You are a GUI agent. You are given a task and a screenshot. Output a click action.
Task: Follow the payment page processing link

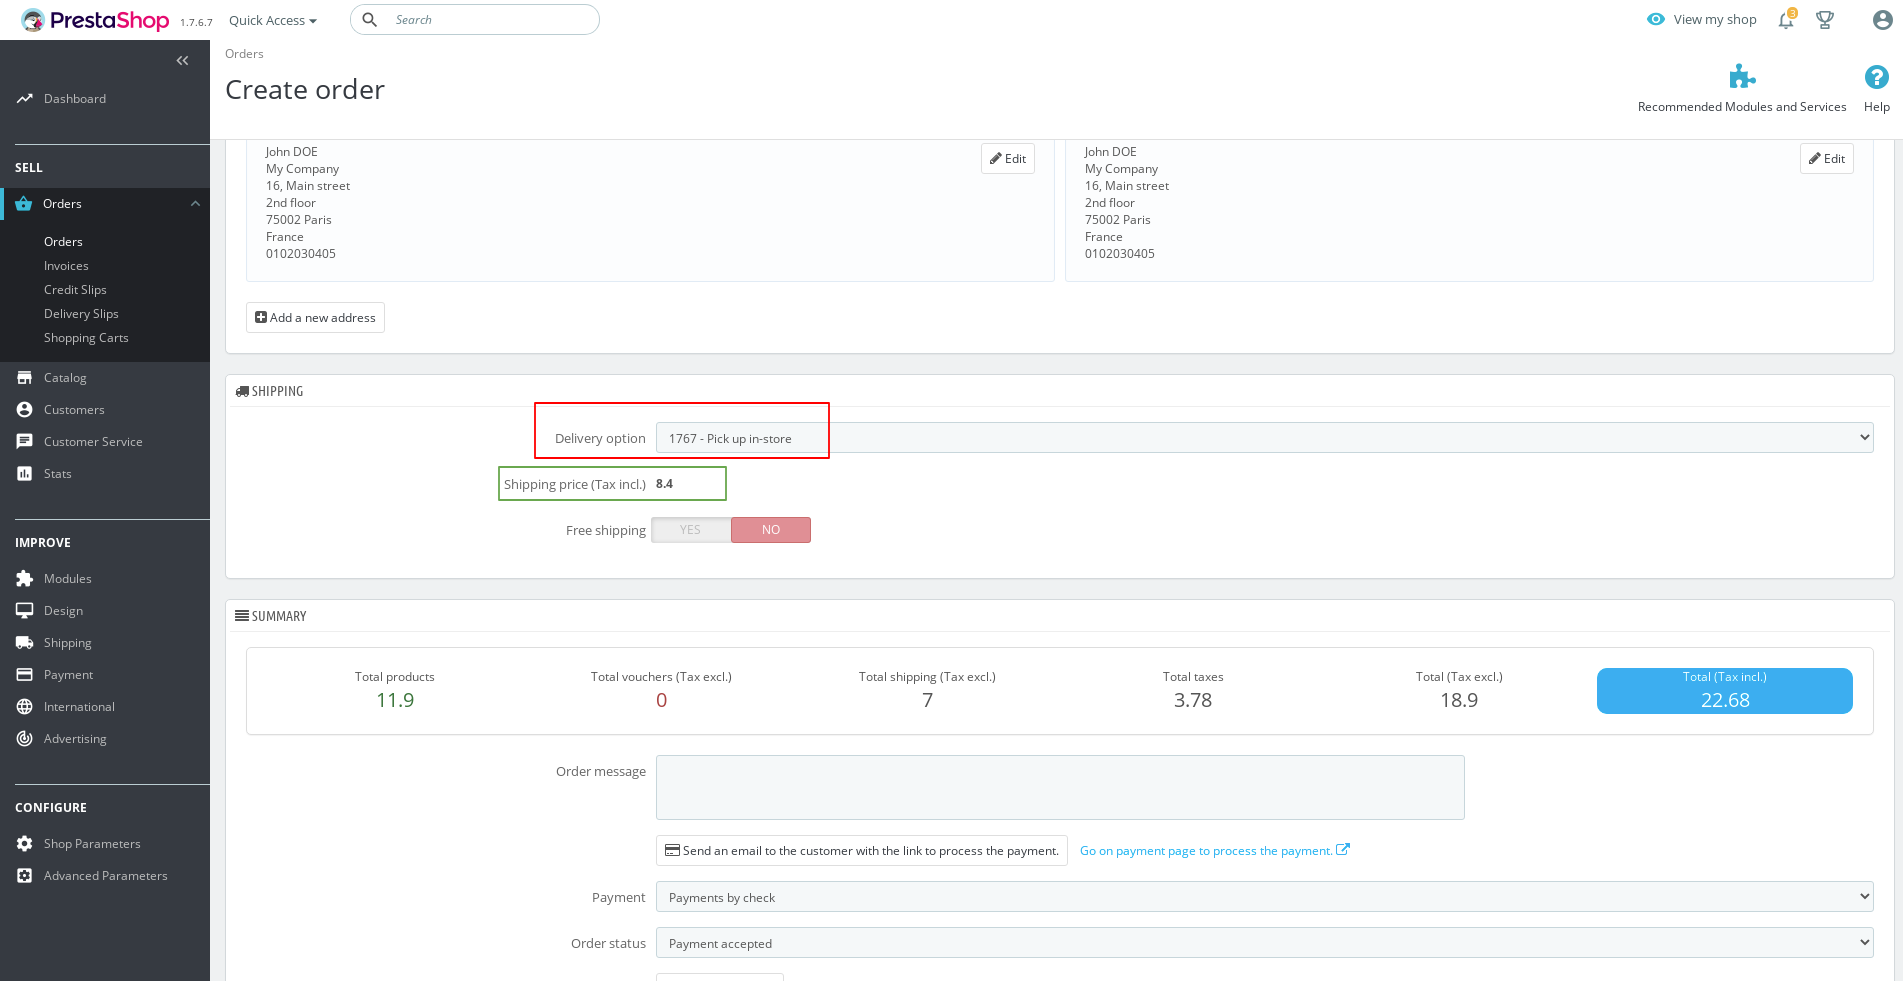coord(1207,850)
